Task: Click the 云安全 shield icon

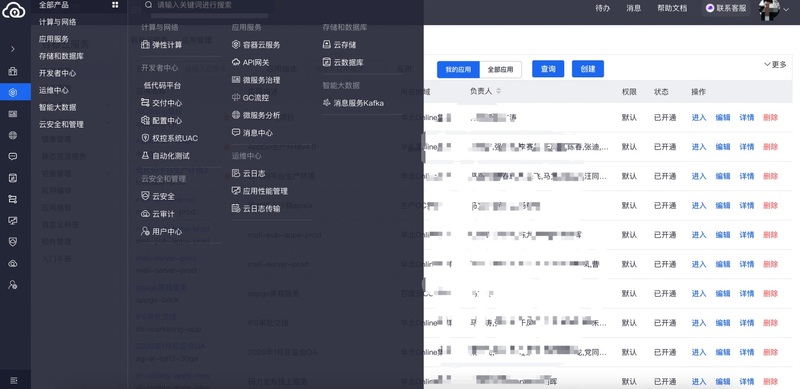Action: (145, 196)
